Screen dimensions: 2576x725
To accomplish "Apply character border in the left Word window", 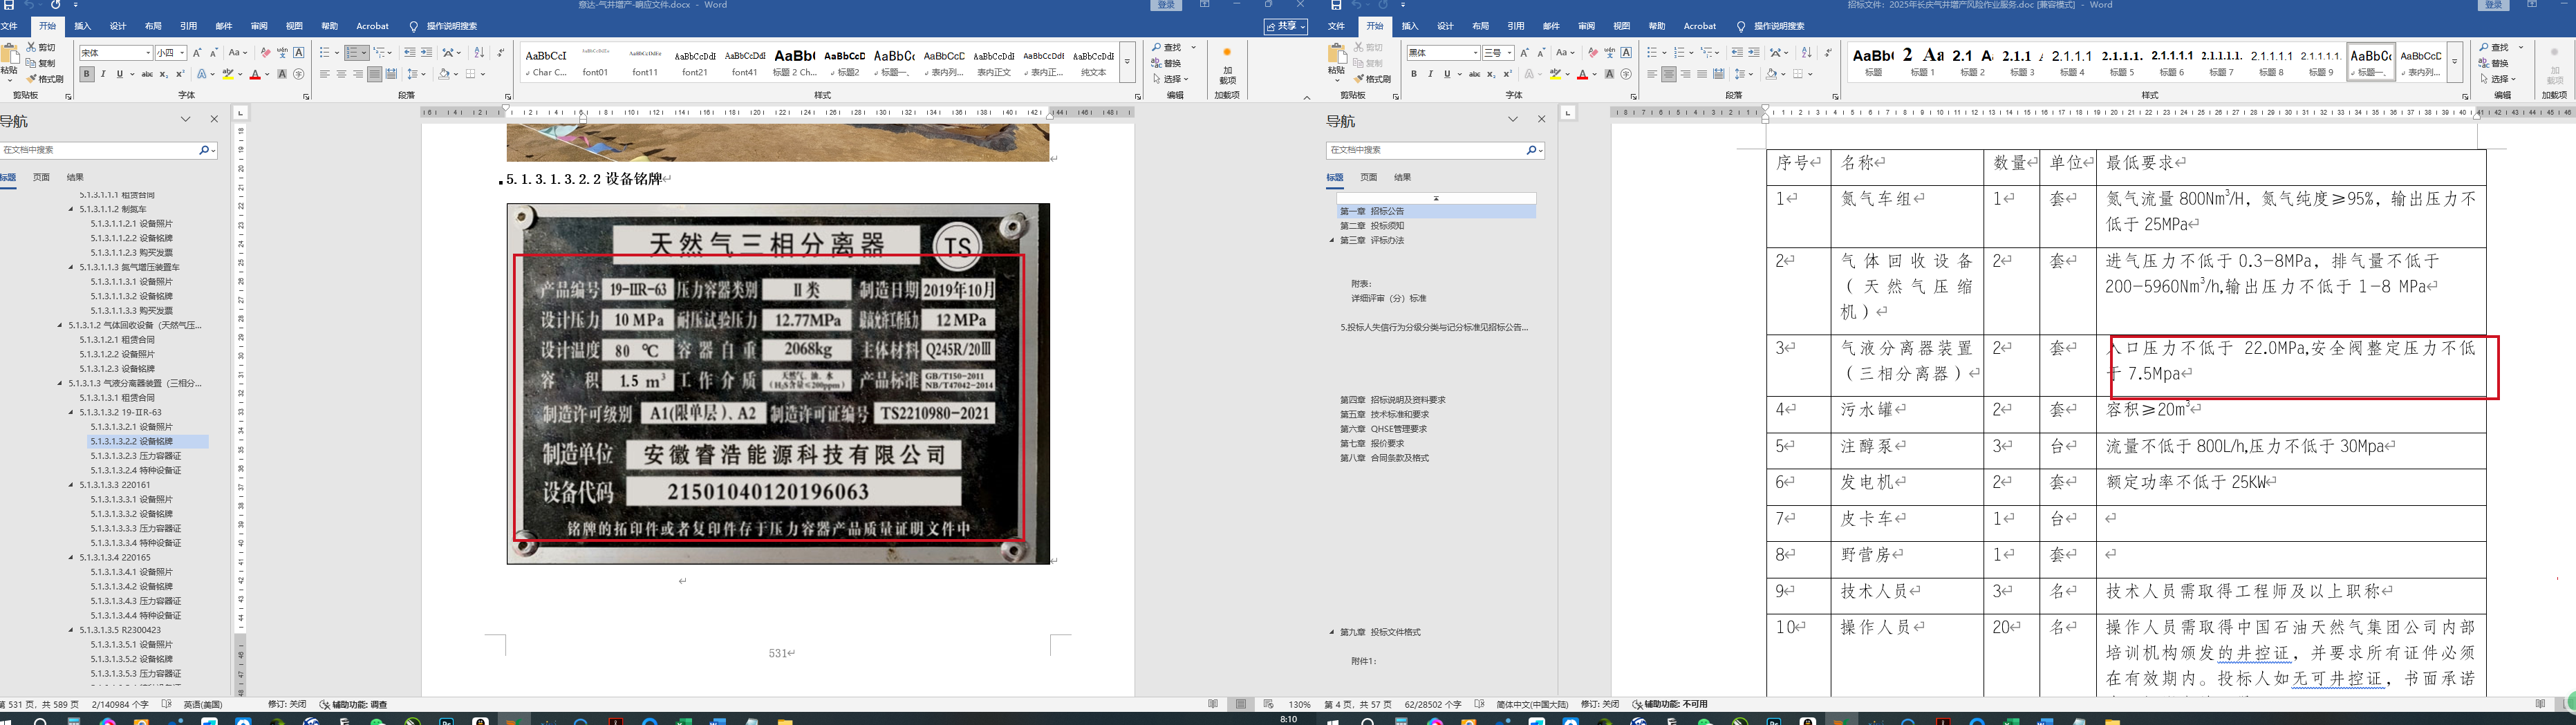I will [298, 52].
